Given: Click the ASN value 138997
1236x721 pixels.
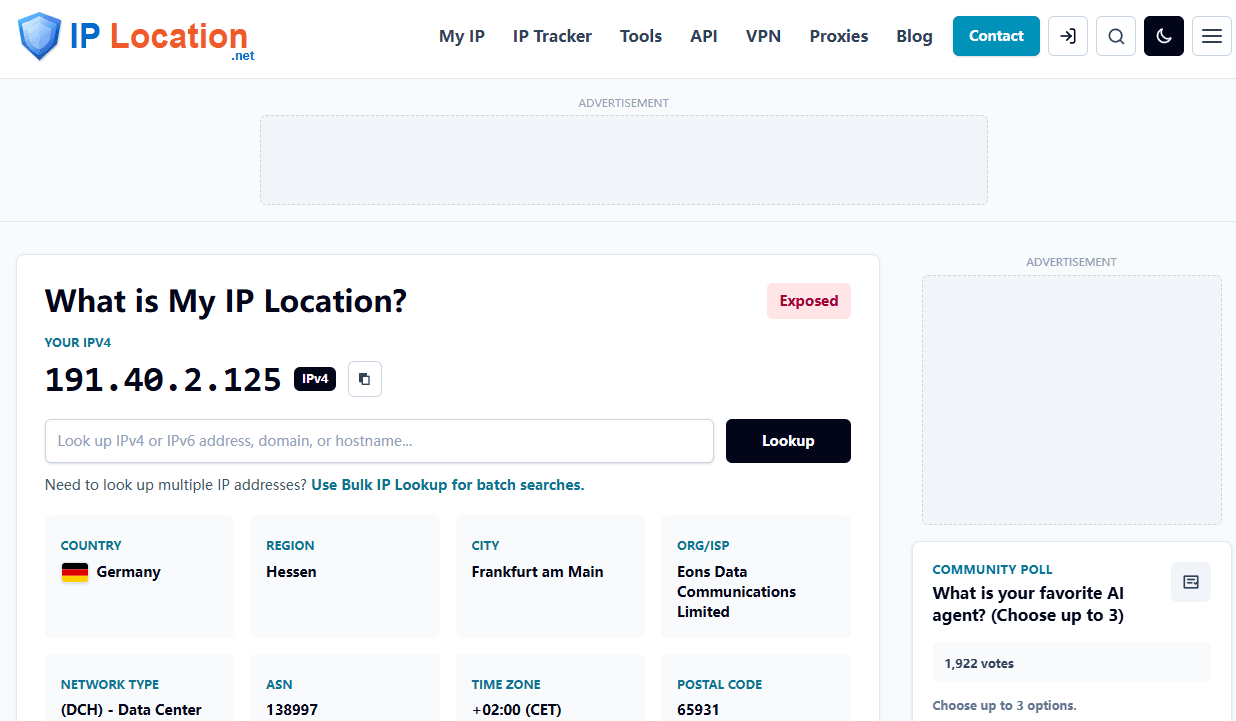Looking at the screenshot, I should (x=292, y=710).
